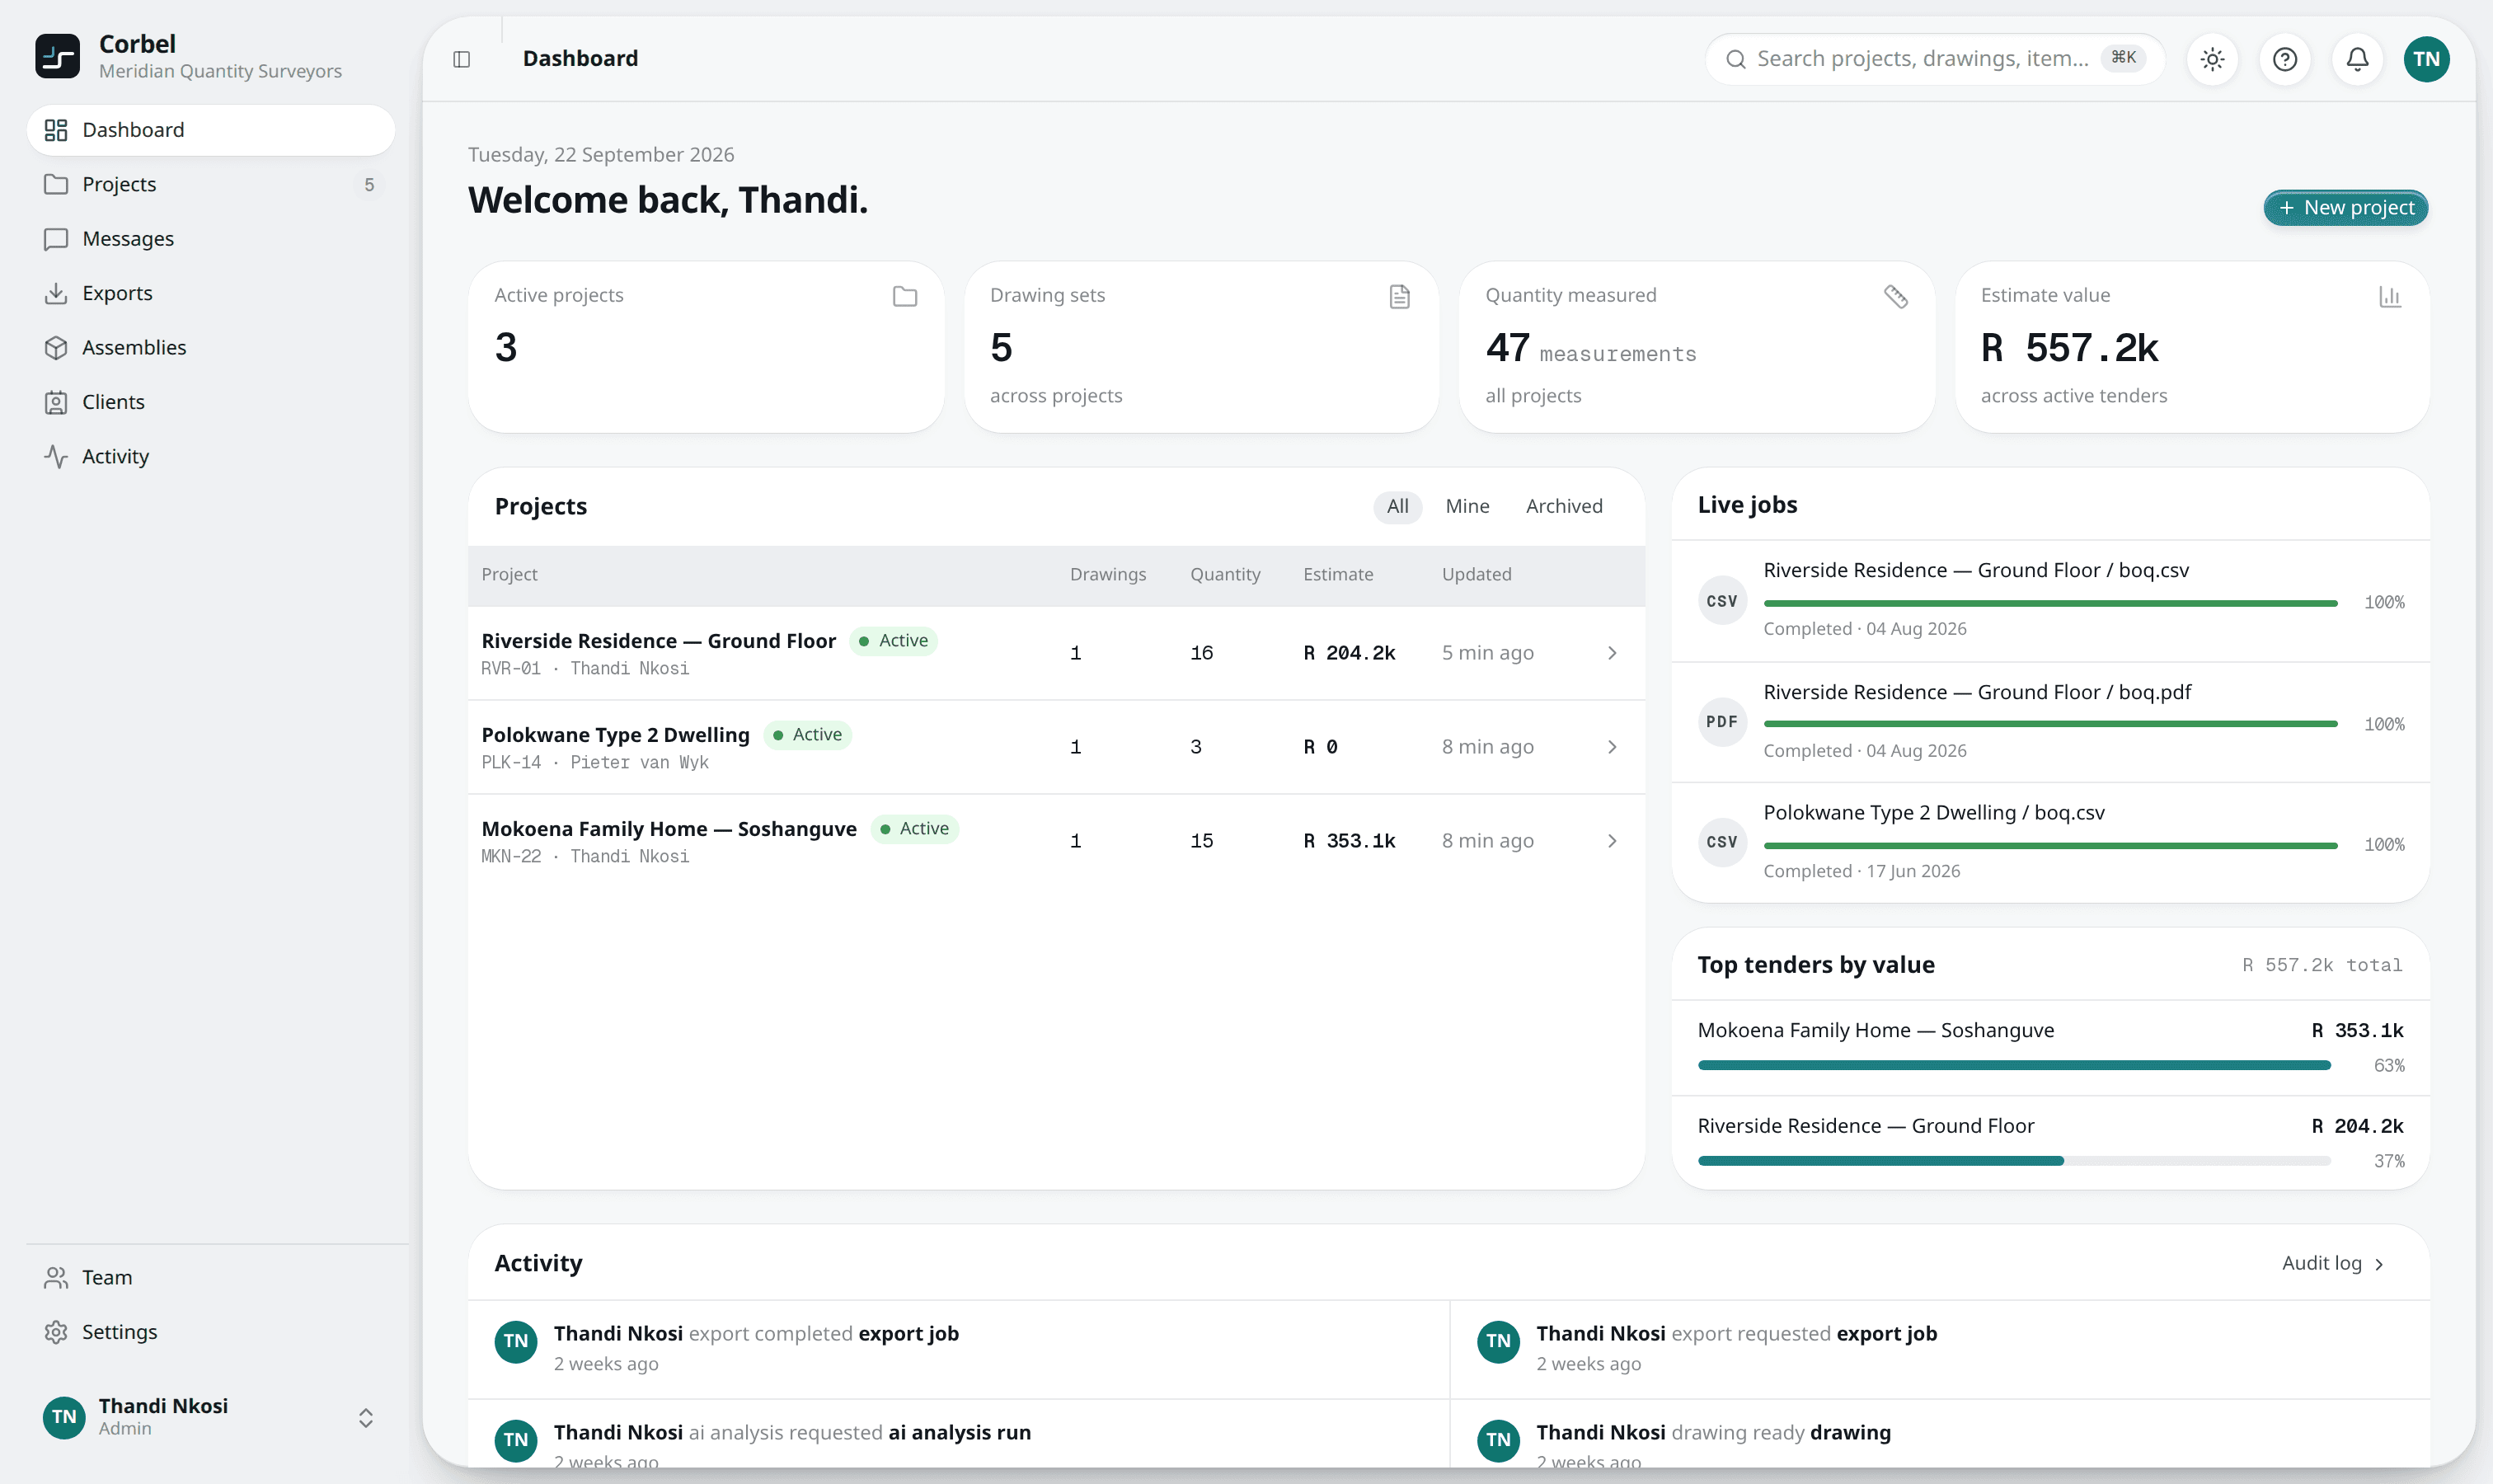
Task: Open the Polokwane Type 2 Dwelling project name
Action: click(615, 735)
